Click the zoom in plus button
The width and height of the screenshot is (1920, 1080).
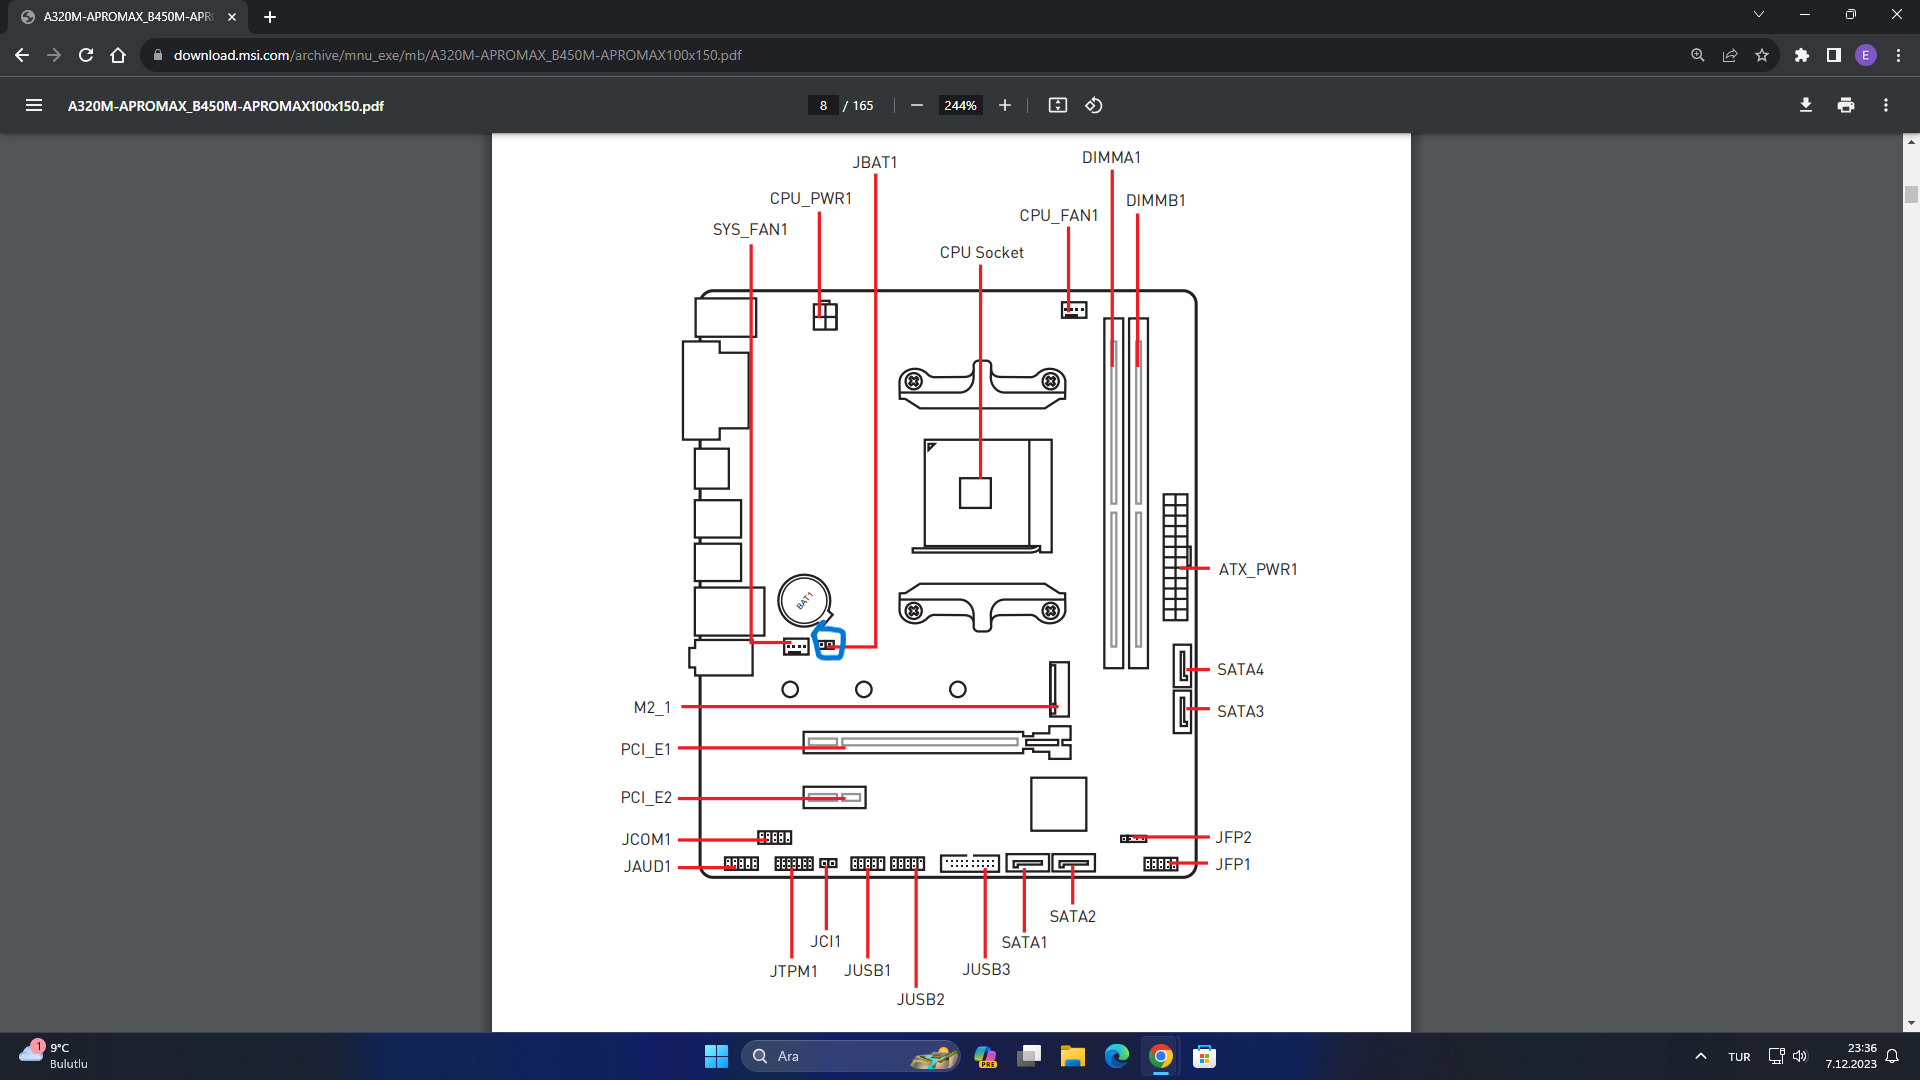tap(1005, 105)
